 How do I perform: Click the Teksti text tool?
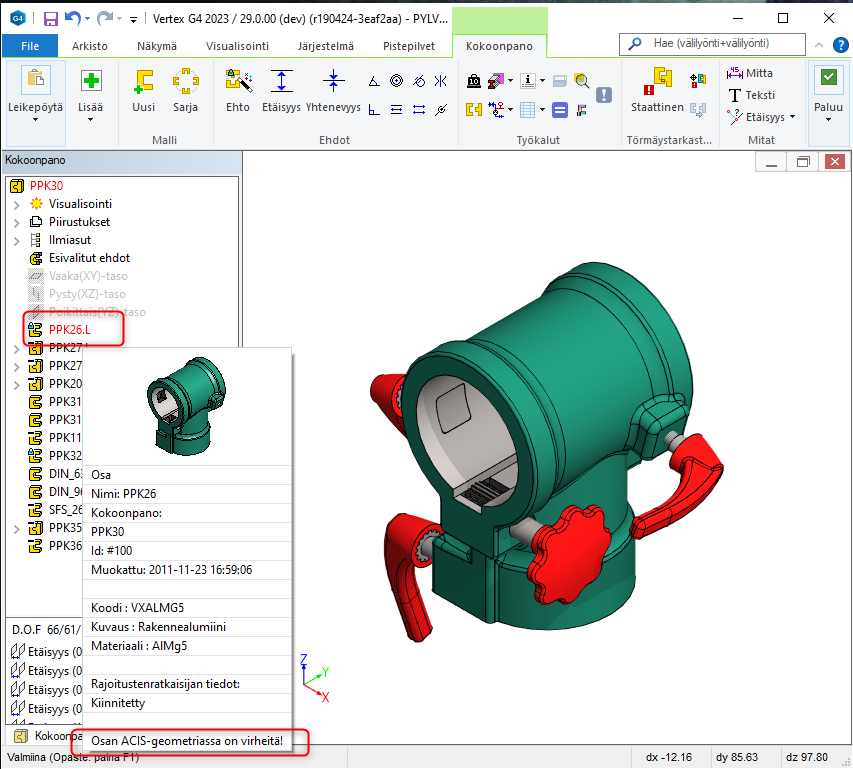tap(750, 95)
